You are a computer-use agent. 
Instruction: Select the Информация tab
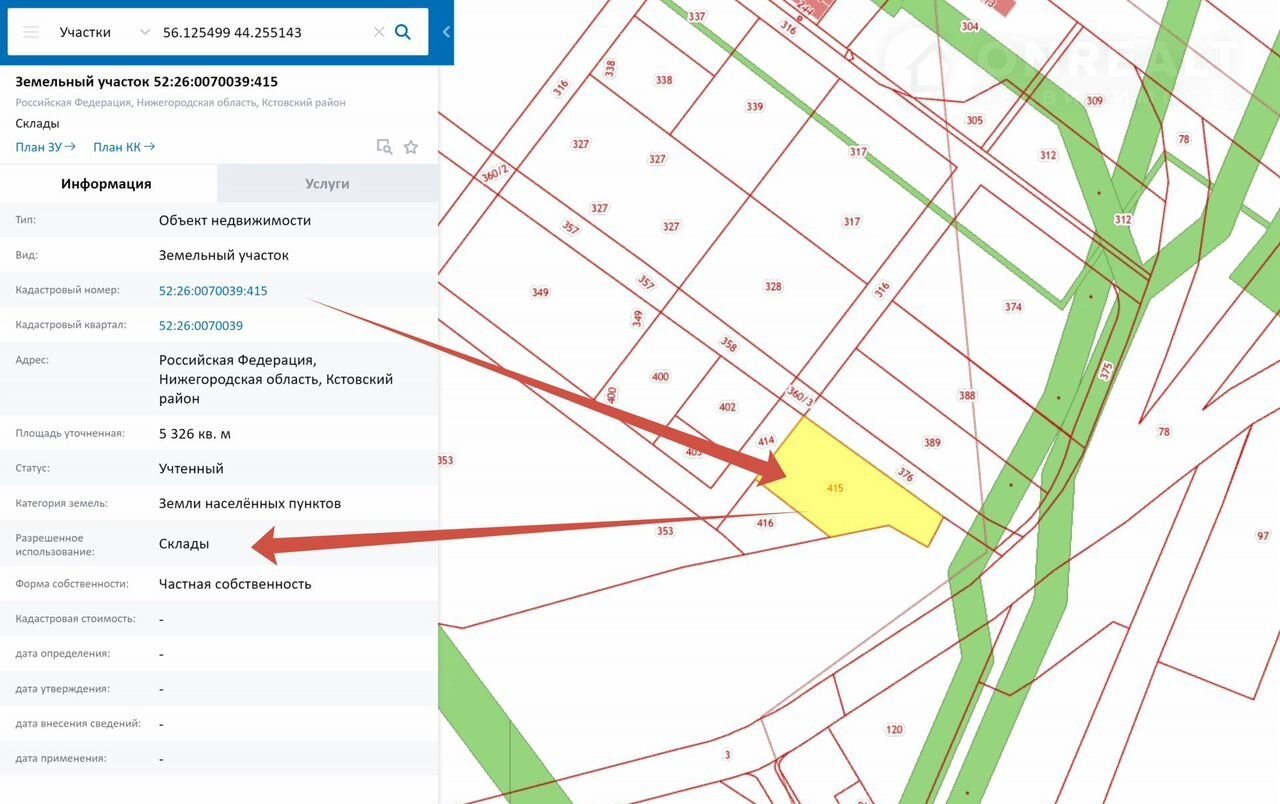[106, 184]
